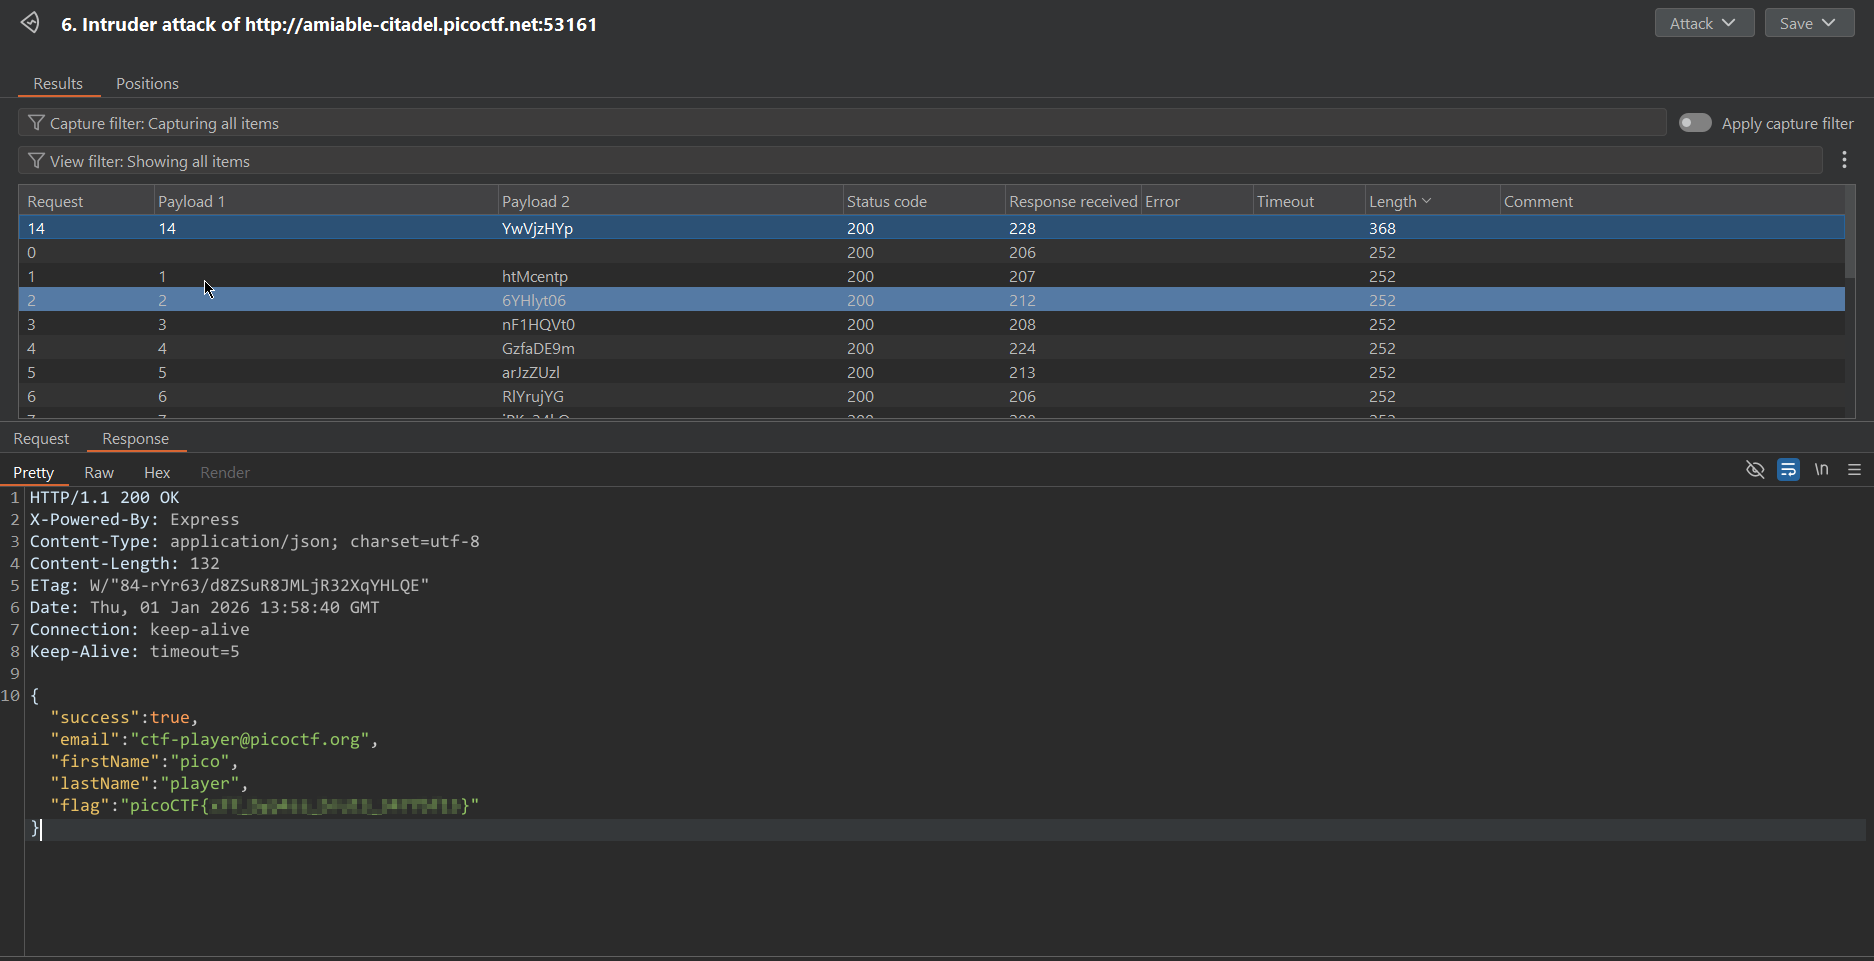Select the row with payload GzfaDE9m

click(x=538, y=349)
